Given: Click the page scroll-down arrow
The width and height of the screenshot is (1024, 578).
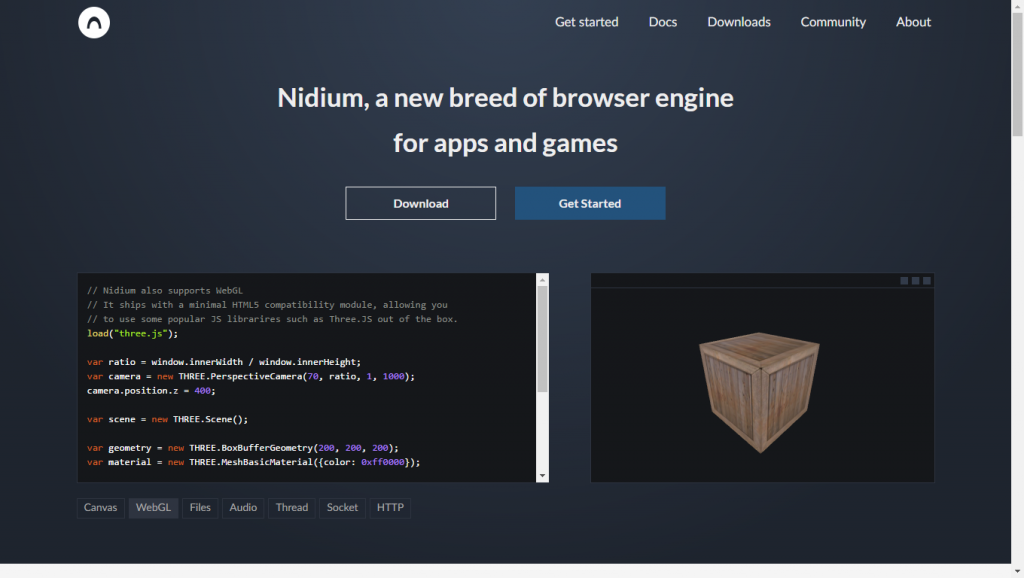Looking at the screenshot, I should coord(1017,571).
